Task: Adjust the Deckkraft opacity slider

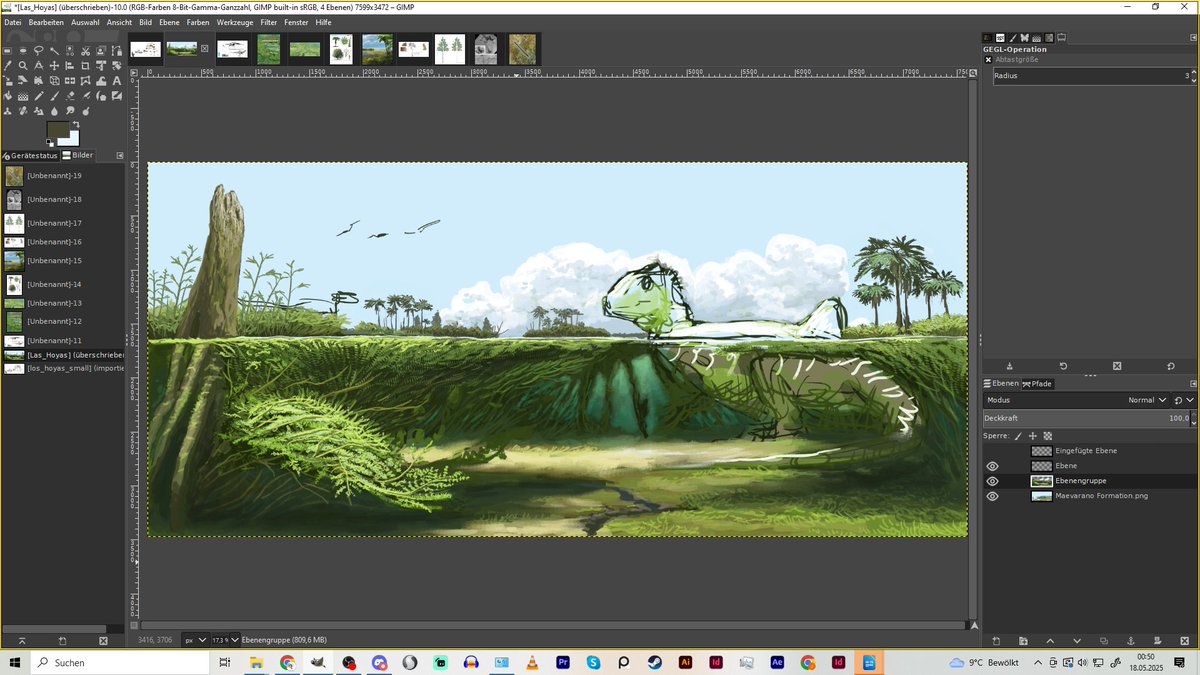Action: point(1084,418)
